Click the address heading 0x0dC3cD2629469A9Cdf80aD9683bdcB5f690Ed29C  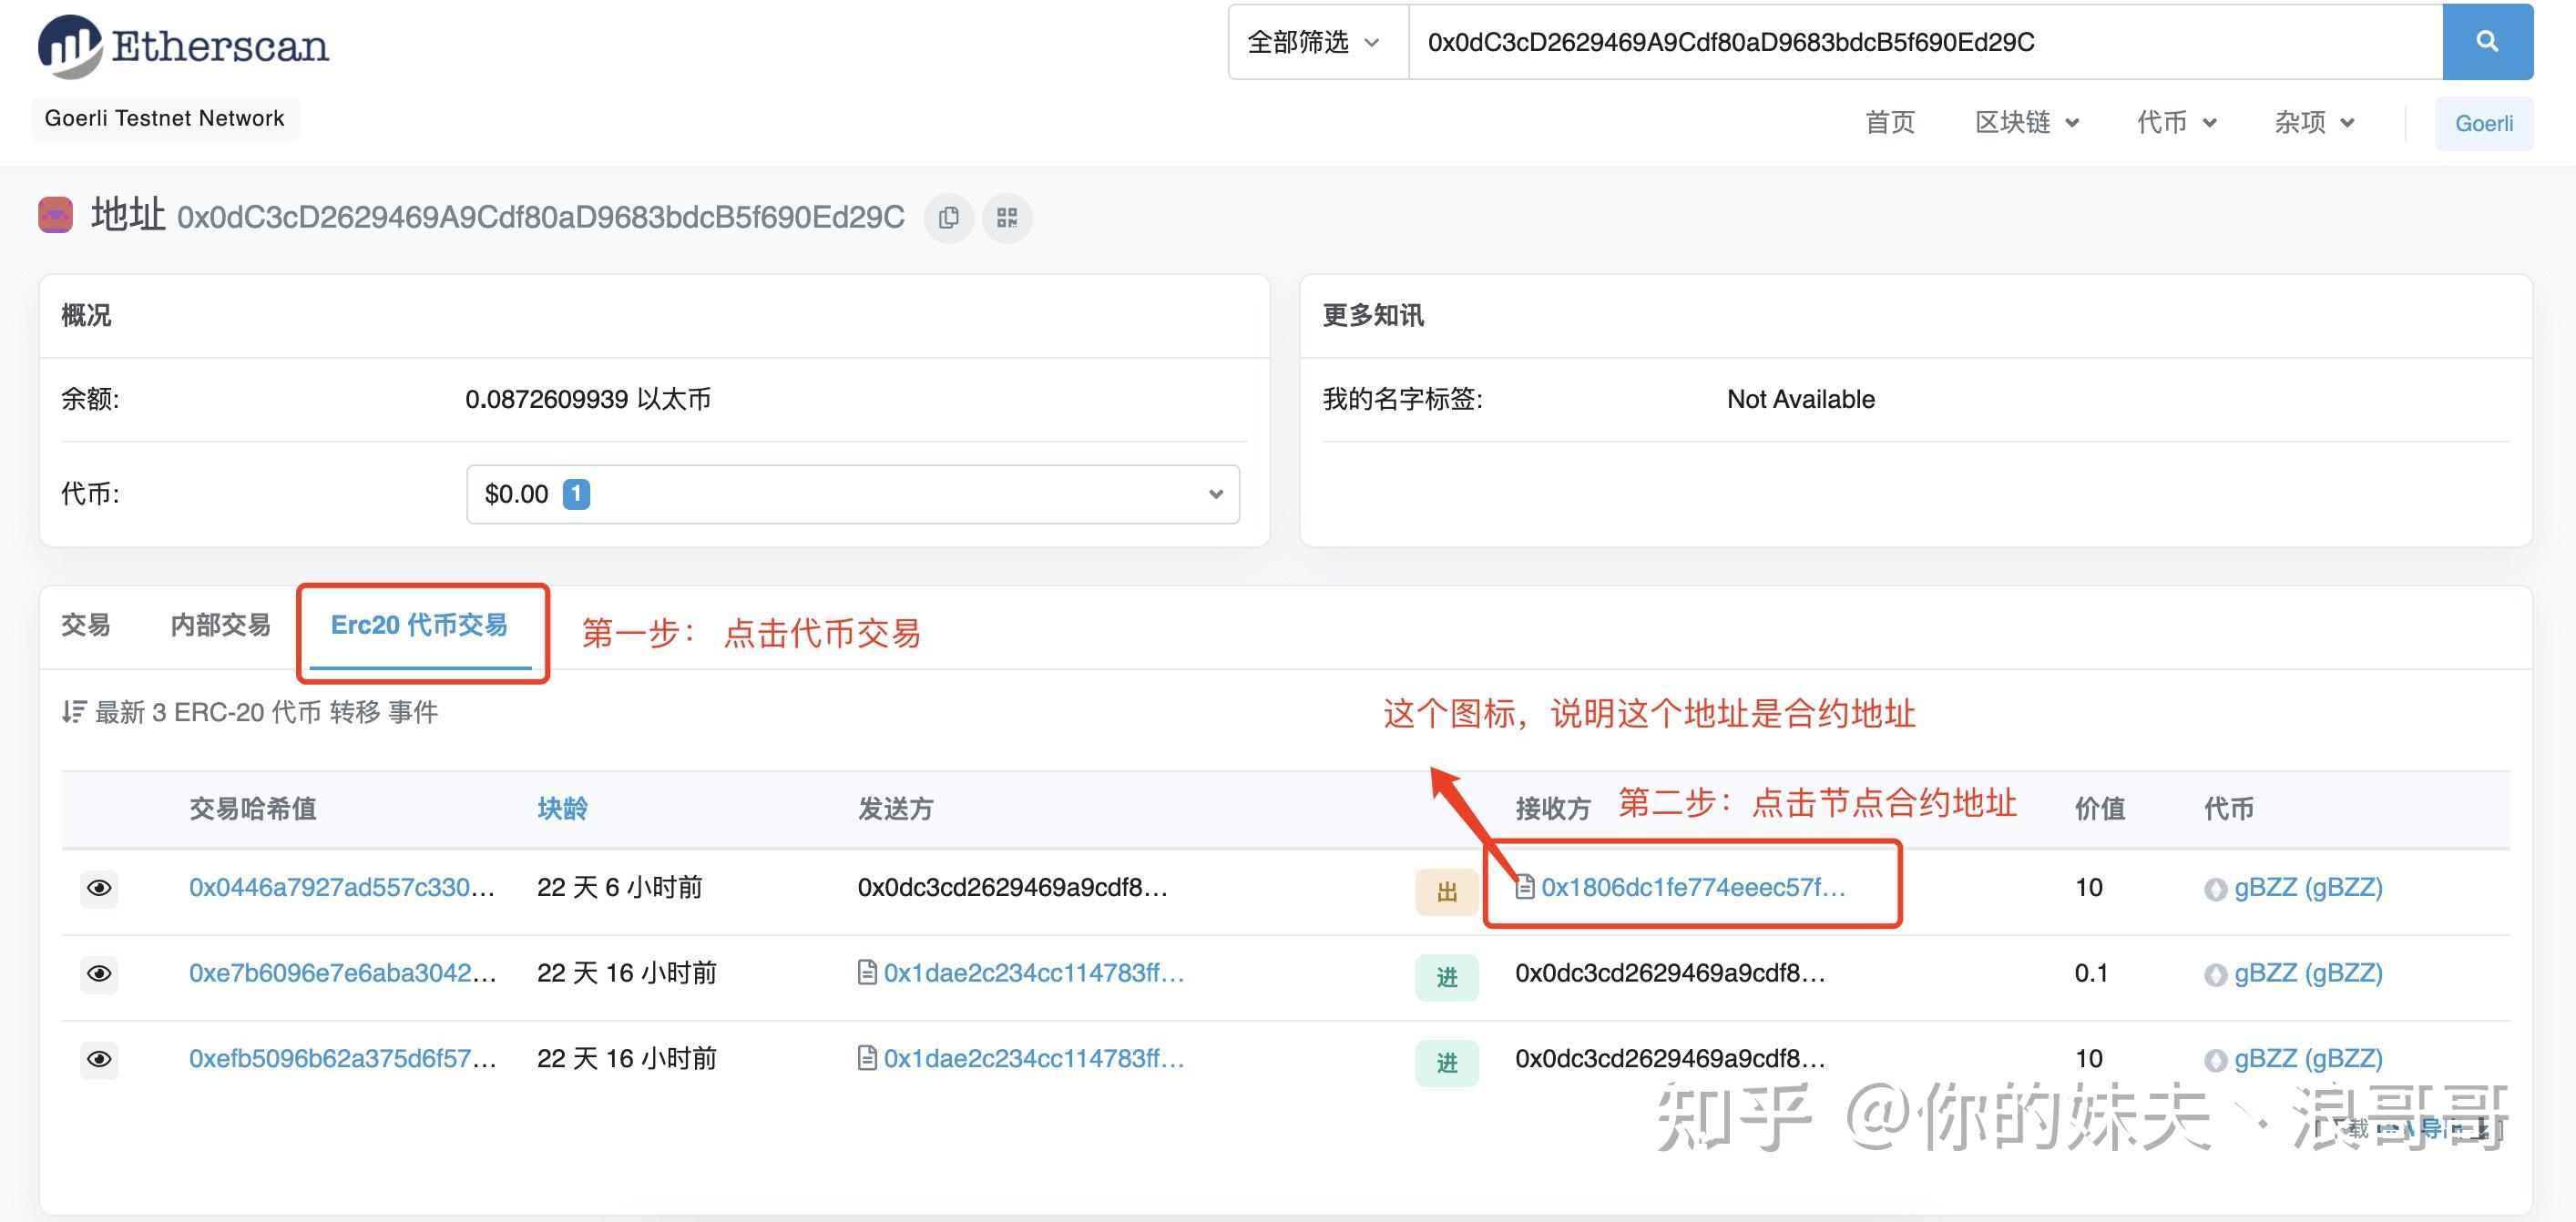click(541, 217)
